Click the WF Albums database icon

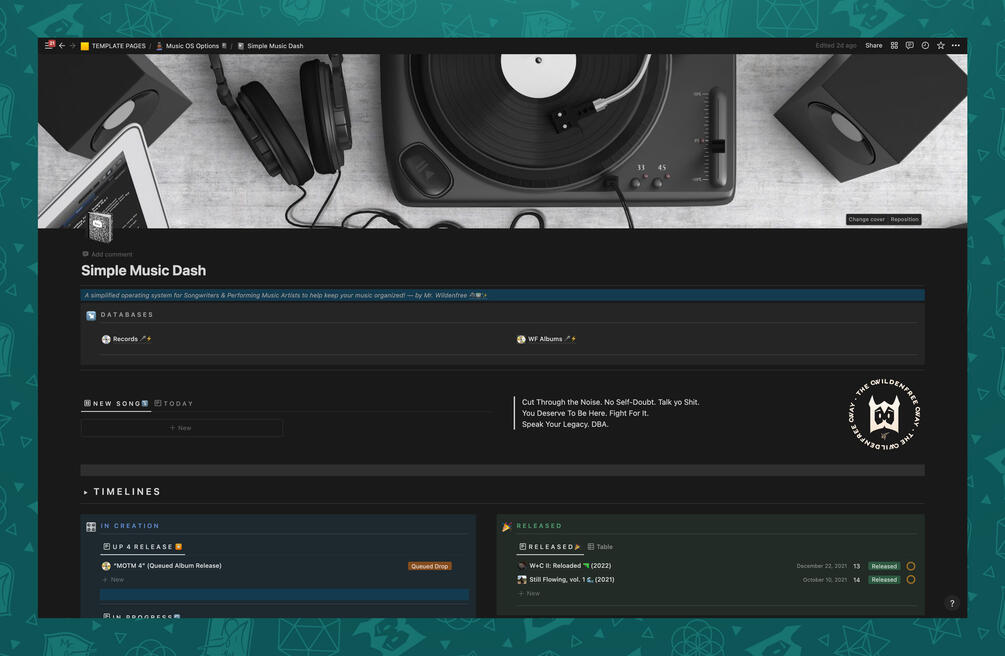(521, 339)
